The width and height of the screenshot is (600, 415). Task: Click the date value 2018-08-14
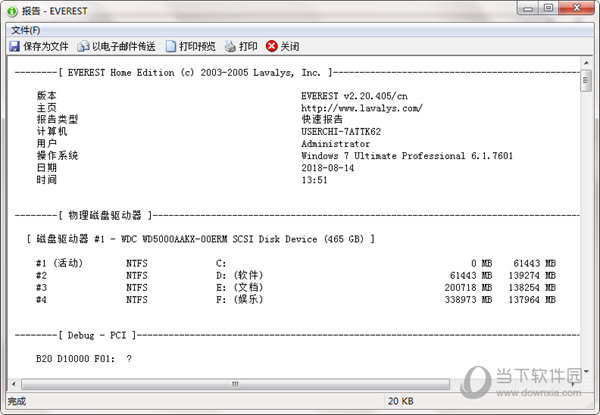point(328,168)
